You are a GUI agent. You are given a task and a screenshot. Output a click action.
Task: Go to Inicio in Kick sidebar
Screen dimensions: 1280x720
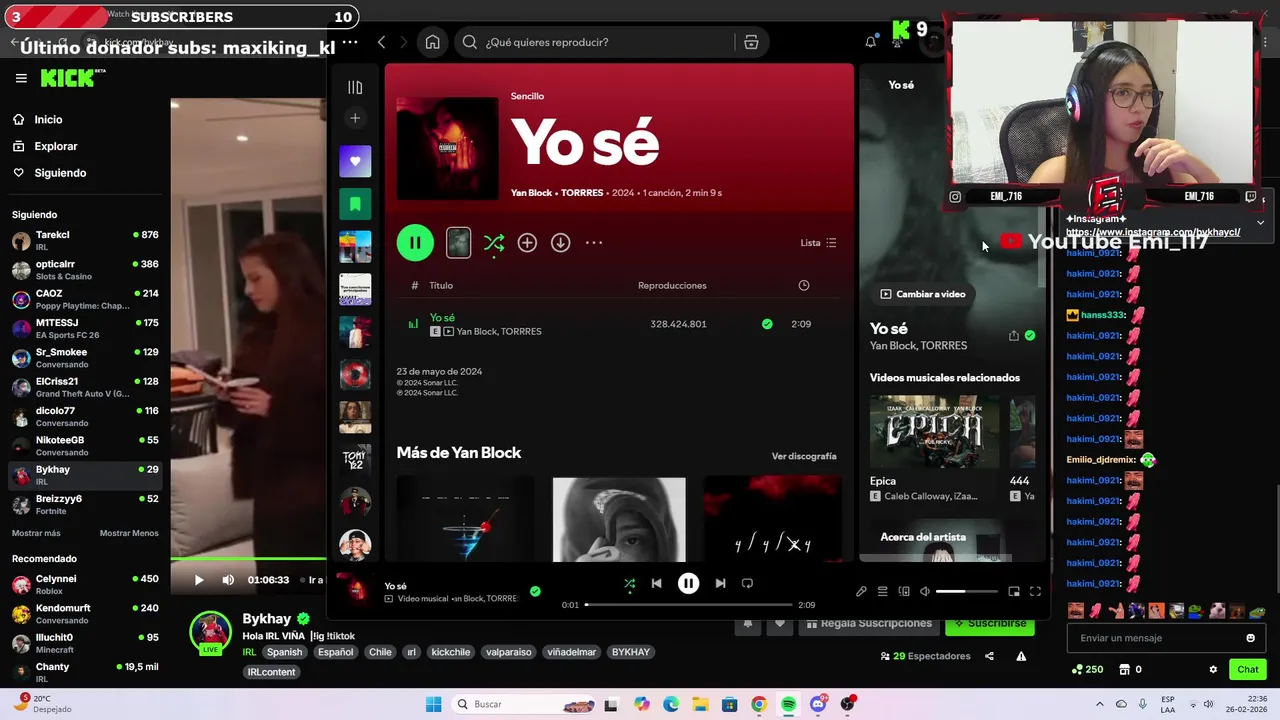click(x=48, y=119)
